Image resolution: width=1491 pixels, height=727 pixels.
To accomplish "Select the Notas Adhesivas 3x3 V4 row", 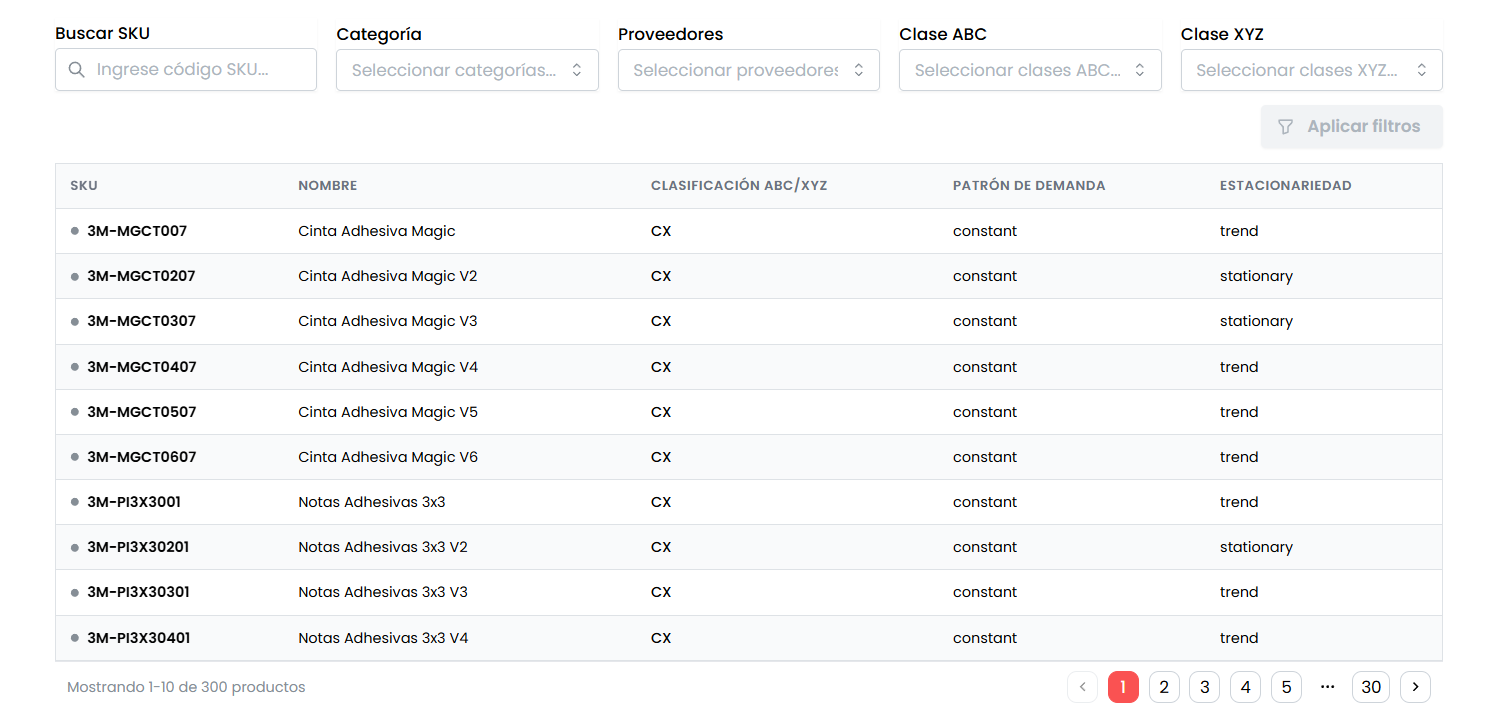I will click(x=383, y=638).
